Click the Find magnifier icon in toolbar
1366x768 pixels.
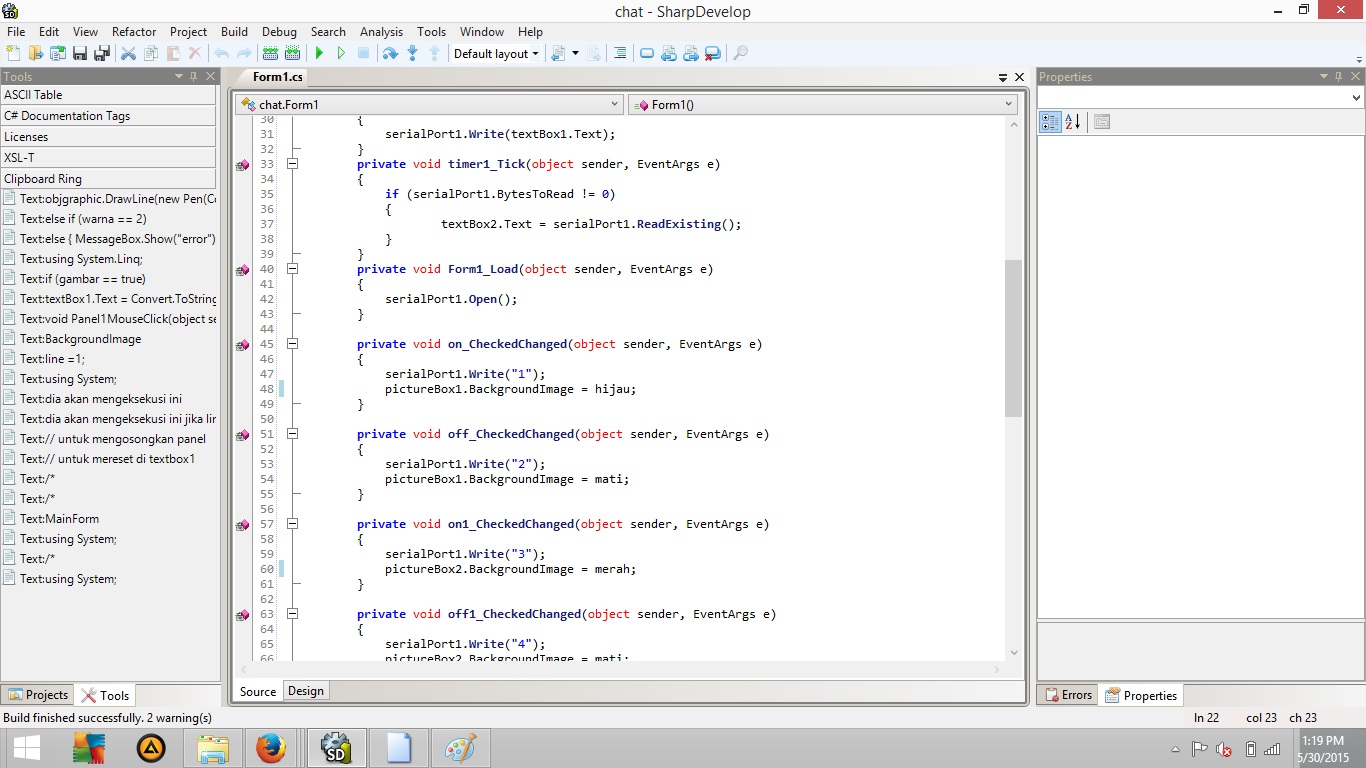point(741,53)
